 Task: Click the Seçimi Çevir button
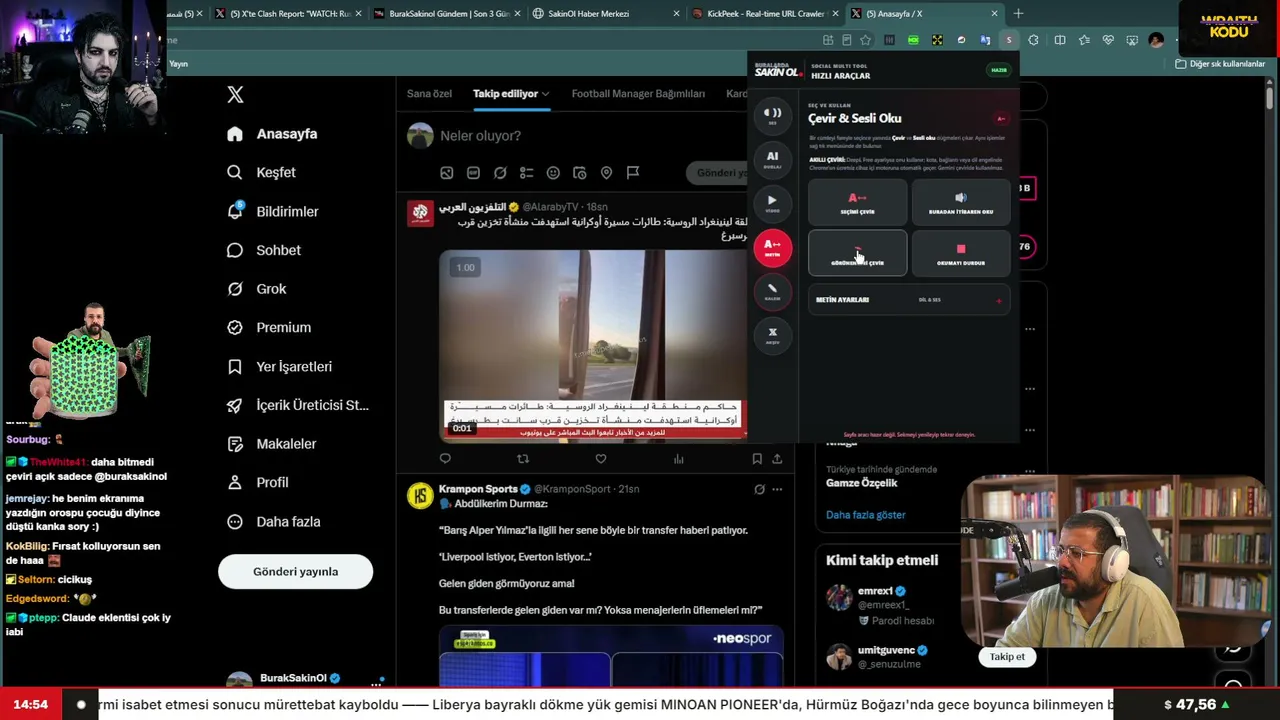coord(857,202)
